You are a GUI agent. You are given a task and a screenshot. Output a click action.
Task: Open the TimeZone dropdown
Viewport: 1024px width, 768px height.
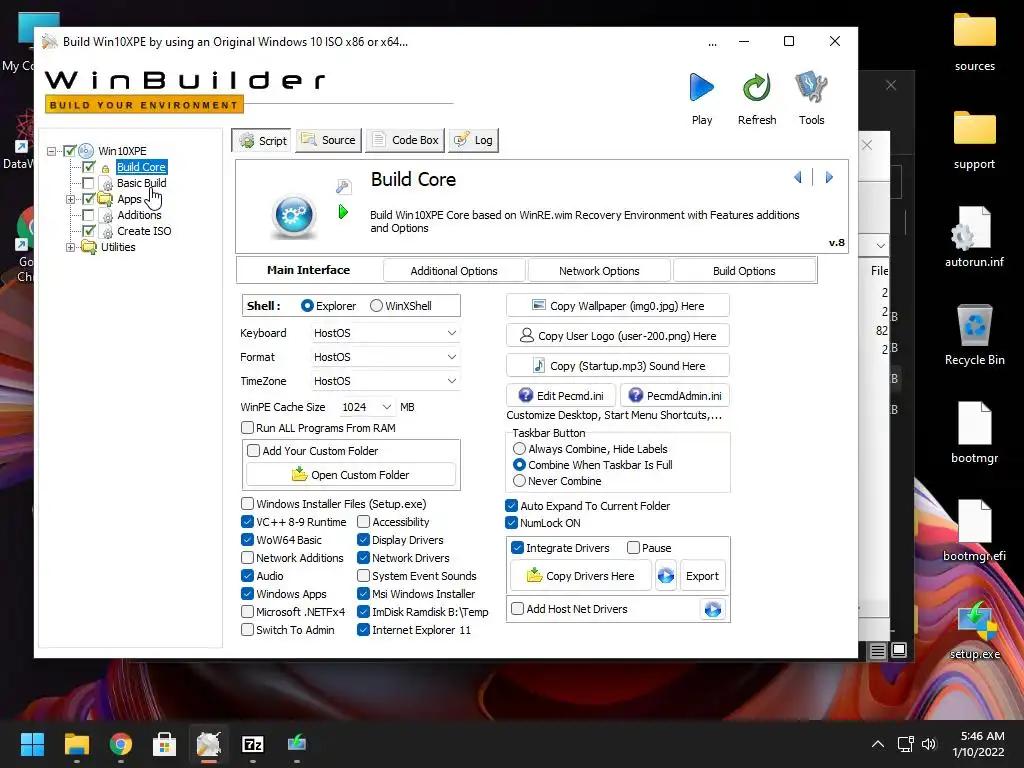[x=385, y=381]
